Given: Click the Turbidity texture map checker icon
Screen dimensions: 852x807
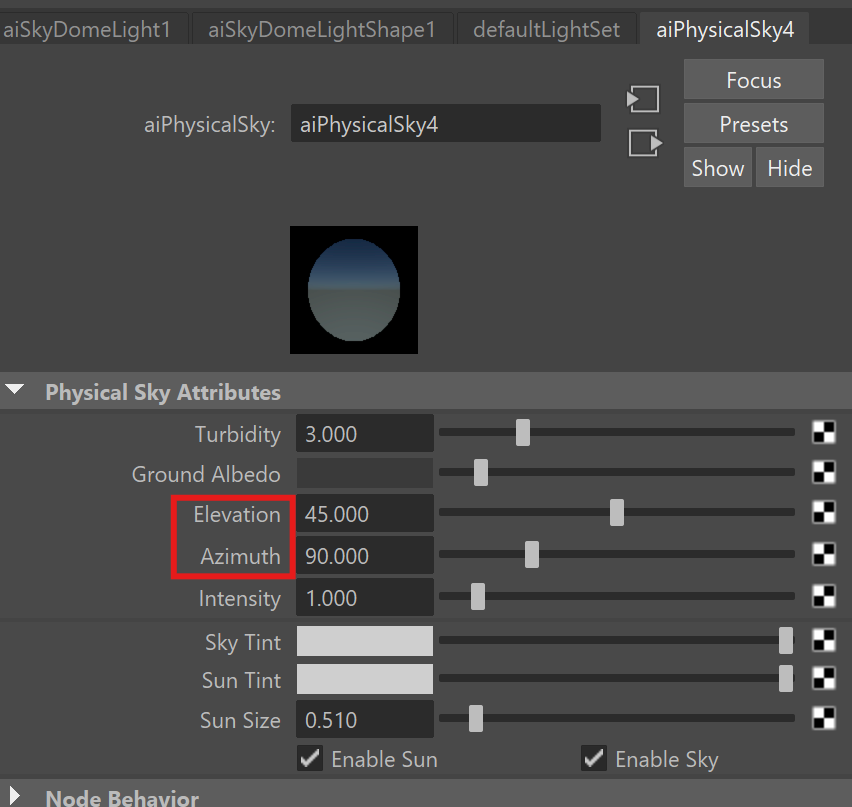Looking at the screenshot, I should pyautogui.click(x=823, y=433).
